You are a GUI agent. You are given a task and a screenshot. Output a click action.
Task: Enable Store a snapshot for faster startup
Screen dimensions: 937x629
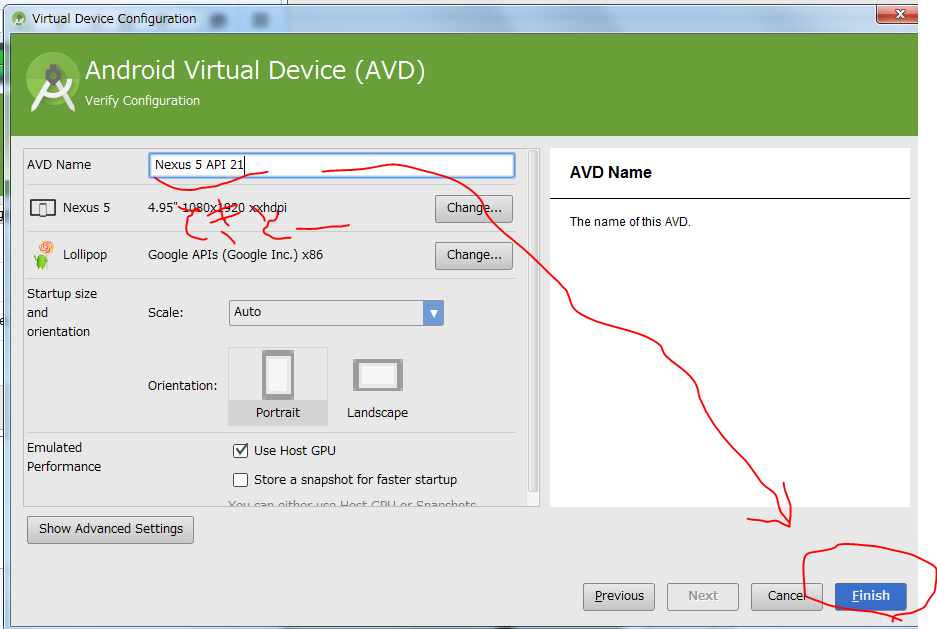pos(240,480)
